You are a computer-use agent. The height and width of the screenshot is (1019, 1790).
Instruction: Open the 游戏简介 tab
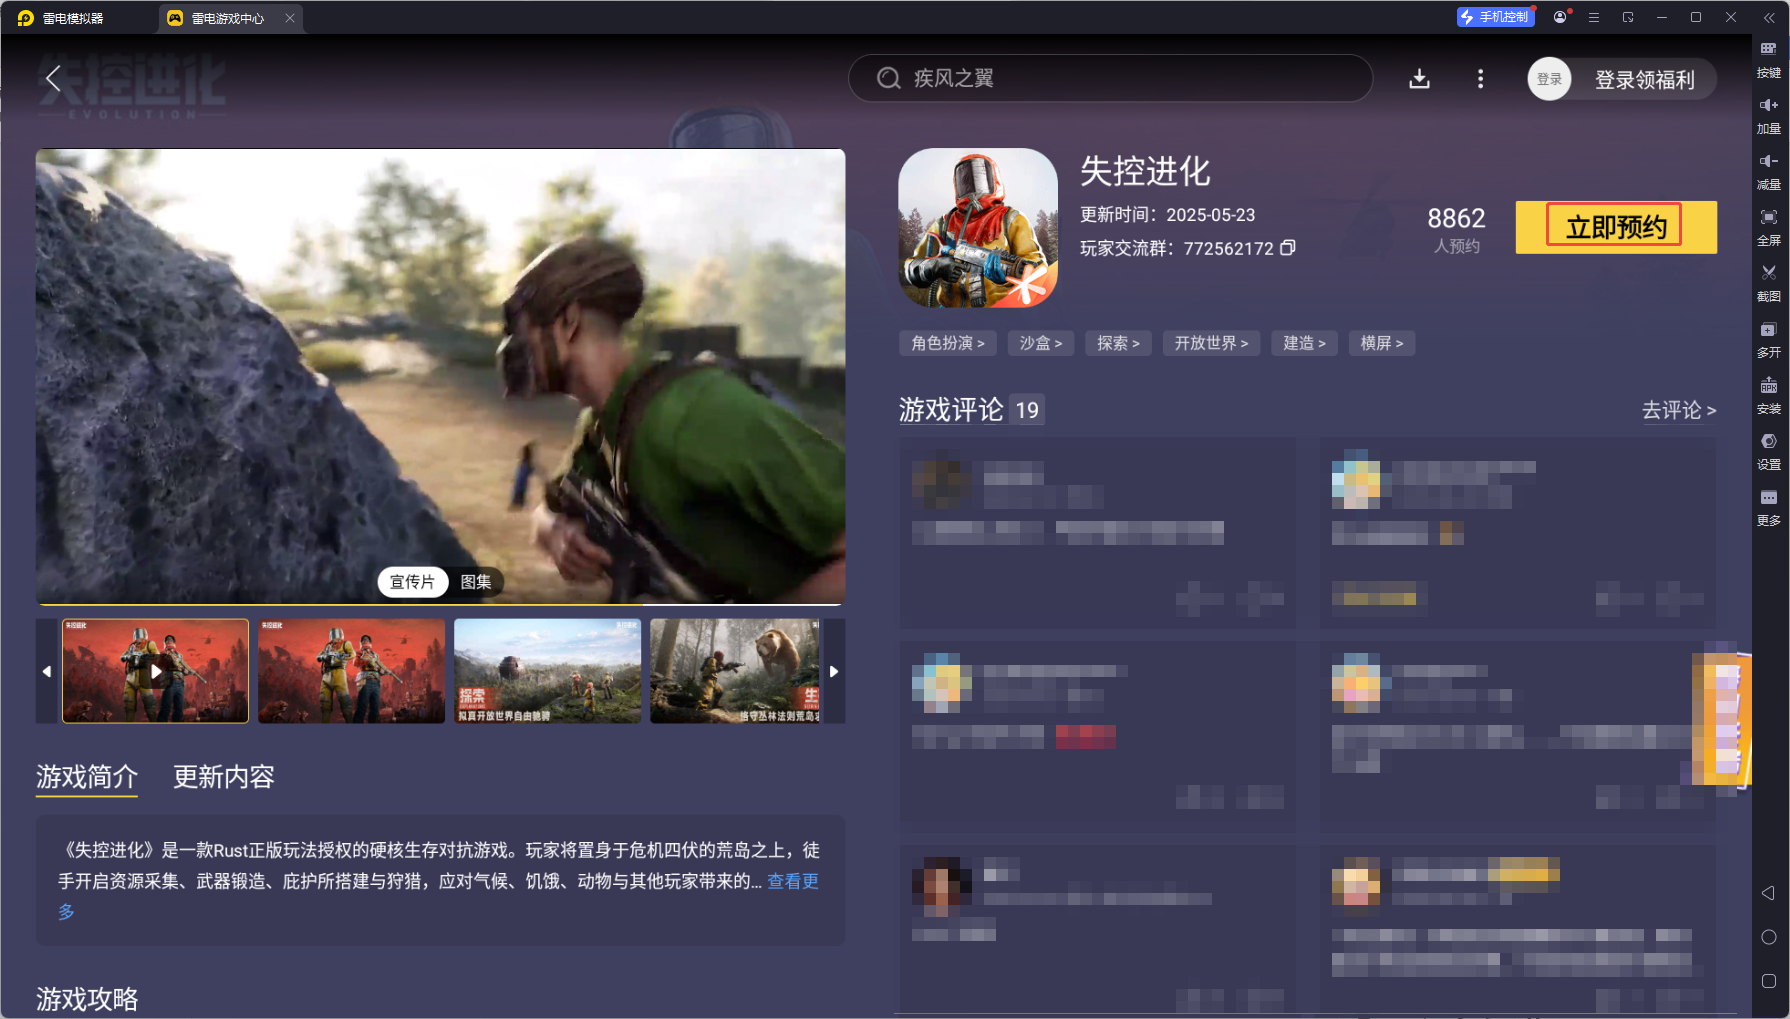[87, 777]
